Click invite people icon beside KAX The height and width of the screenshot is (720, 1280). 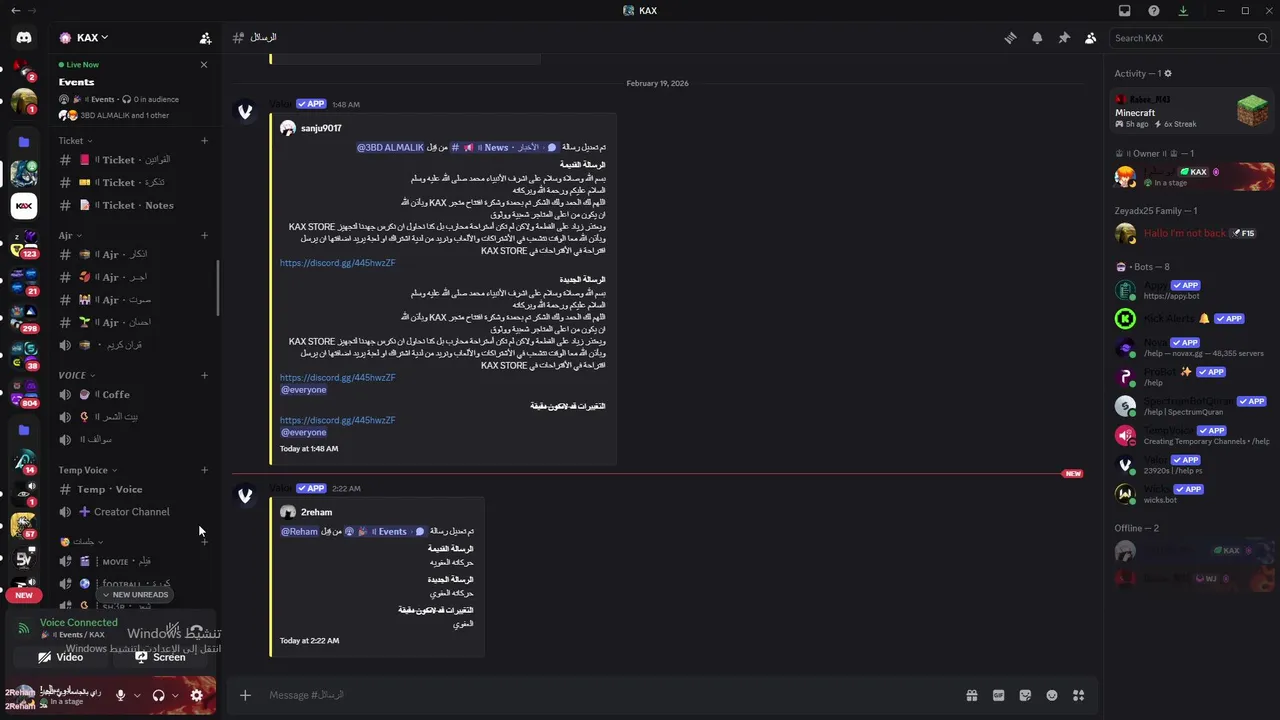(205, 38)
